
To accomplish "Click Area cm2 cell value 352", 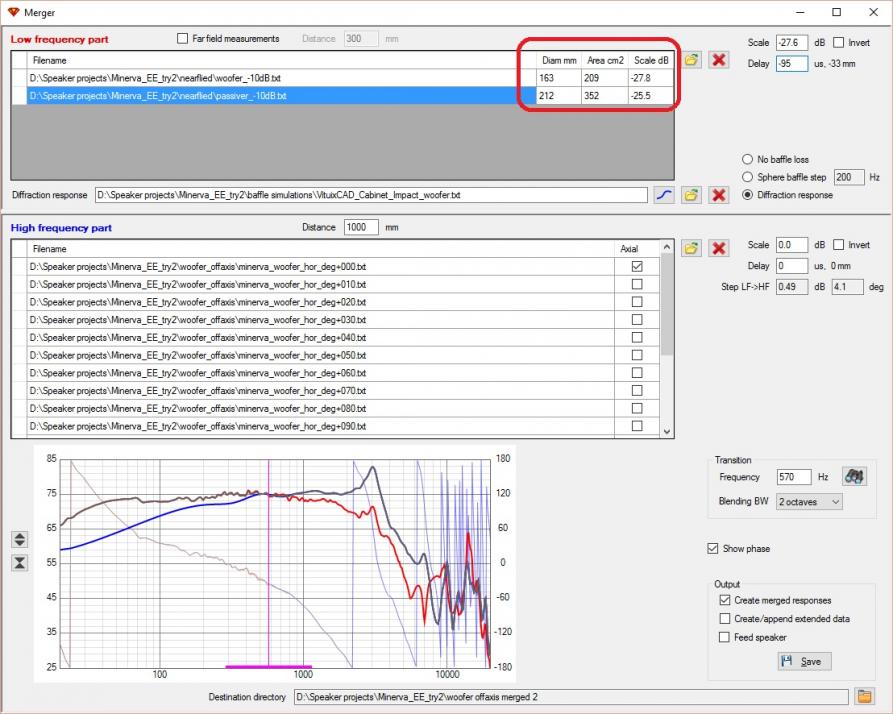I will pyautogui.click(x=605, y=96).
